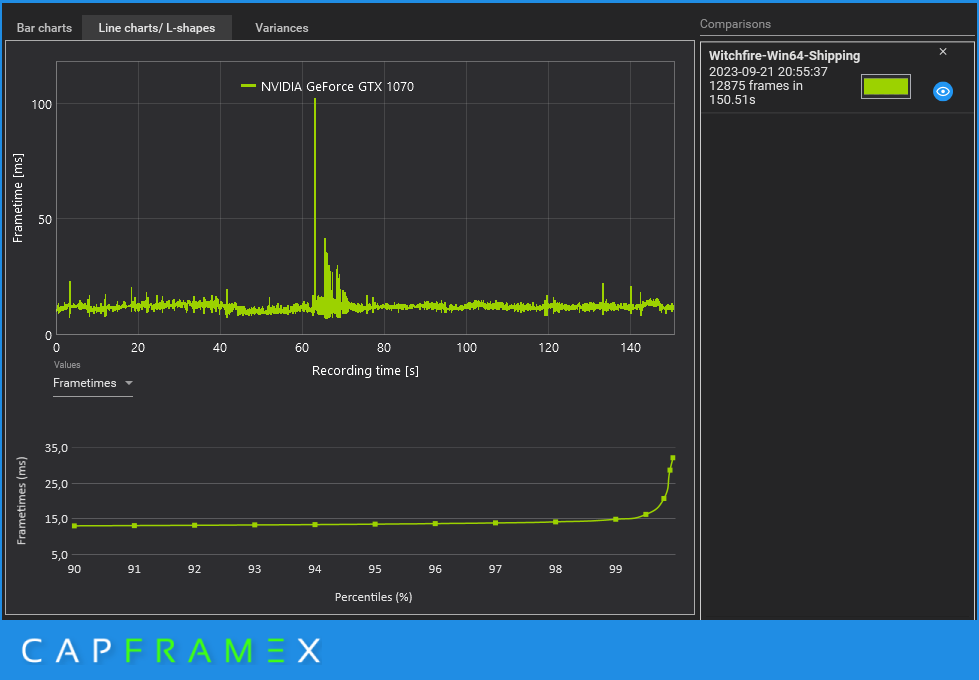The width and height of the screenshot is (979, 680).
Task: Open the Variances tab
Action: pos(282,28)
